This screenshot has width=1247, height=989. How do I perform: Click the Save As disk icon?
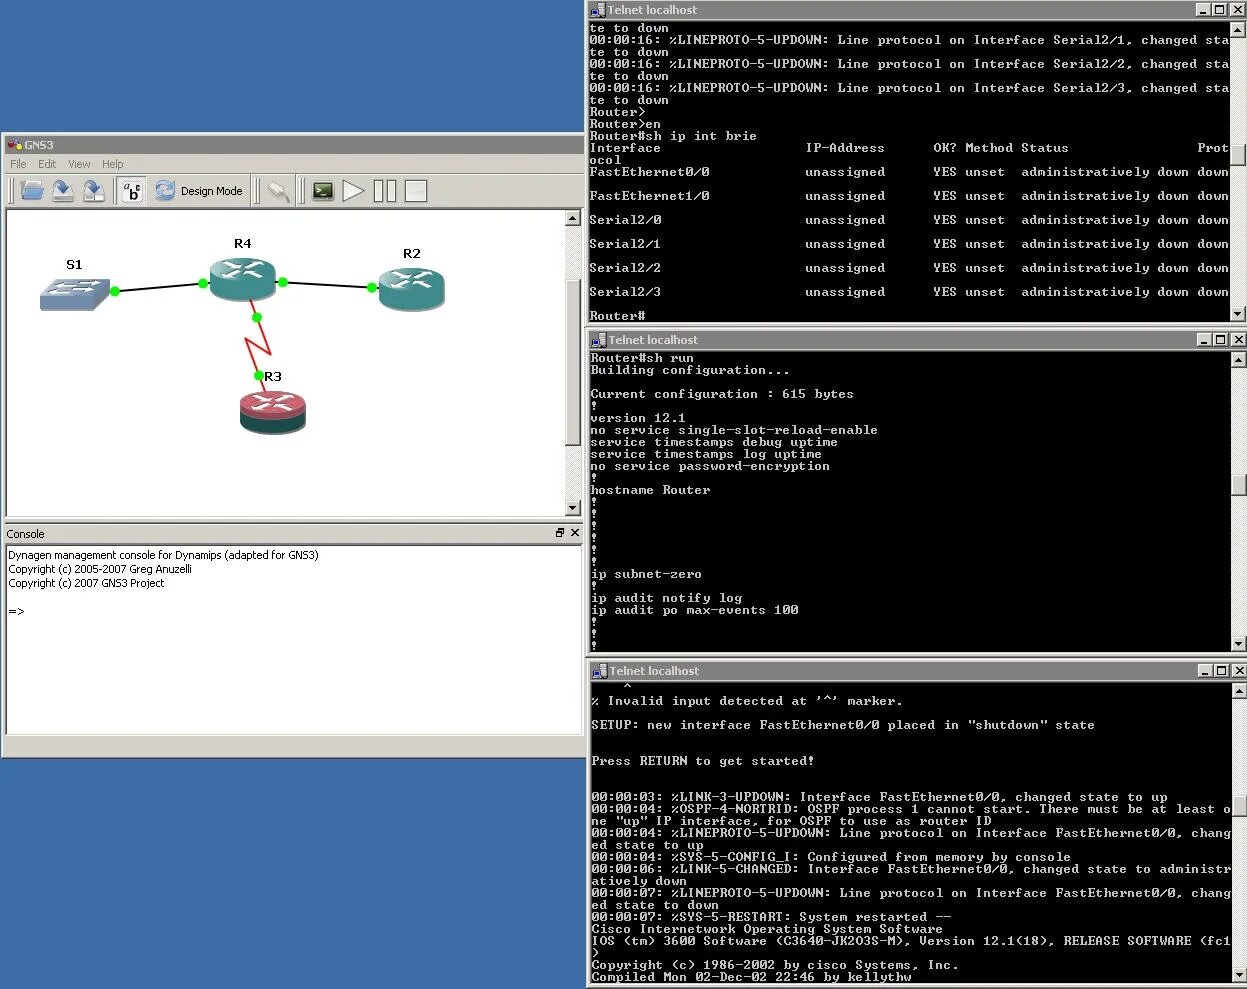click(x=94, y=190)
